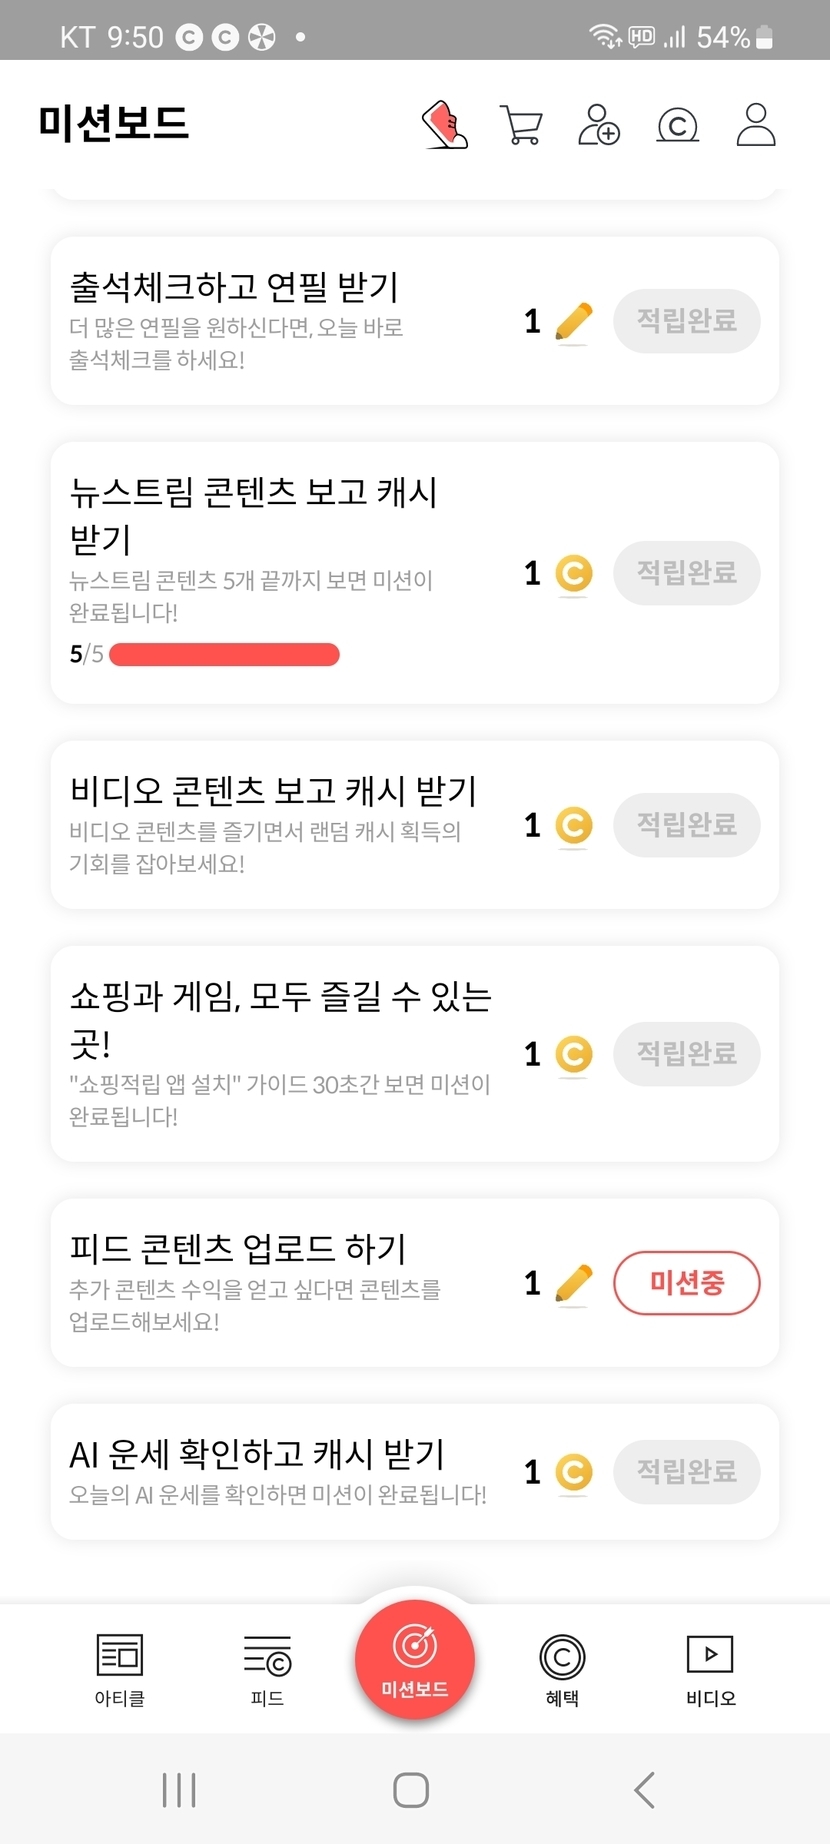Tap the add friend icon
This screenshot has width=830, height=1844.
599,125
